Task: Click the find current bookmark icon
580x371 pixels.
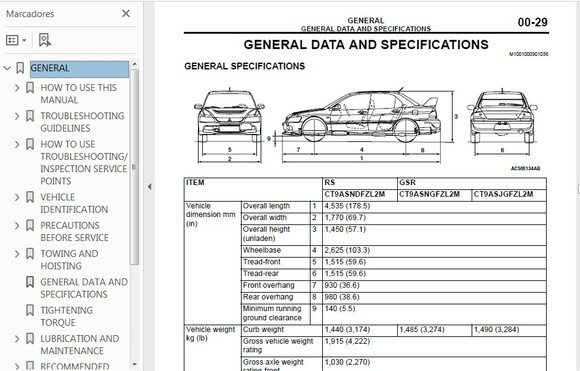Action: [45, 40]
